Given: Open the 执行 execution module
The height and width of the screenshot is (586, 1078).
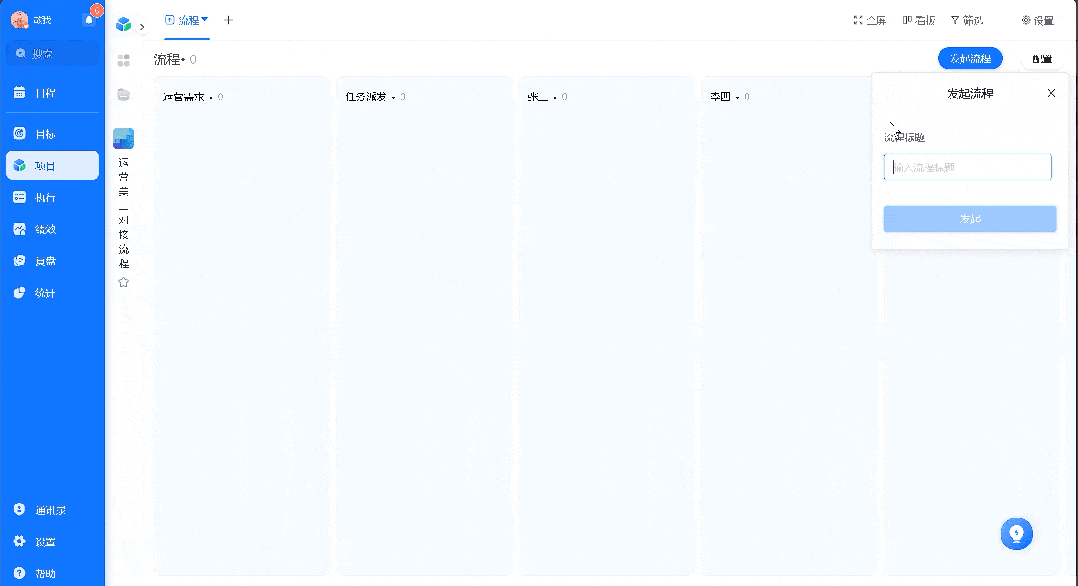Looking at the screenshot, I should [x=52, y=196].
